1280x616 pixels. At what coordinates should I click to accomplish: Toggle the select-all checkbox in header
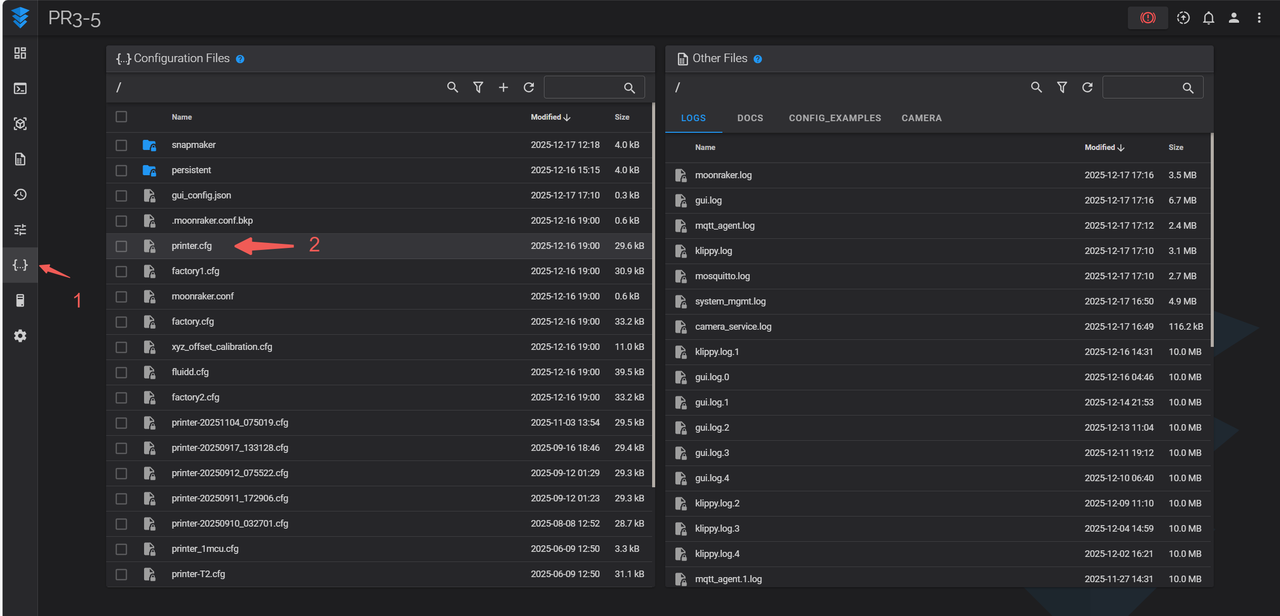click(x=121, y=117)
